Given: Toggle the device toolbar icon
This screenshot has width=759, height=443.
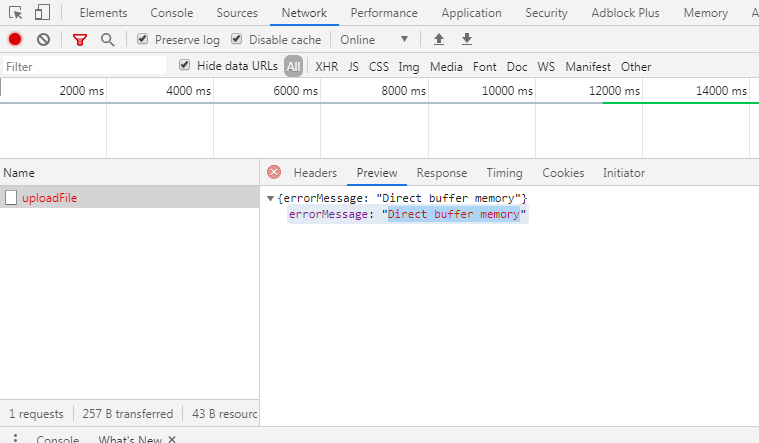Looking at the screenshot, I should tap(42, 13).
